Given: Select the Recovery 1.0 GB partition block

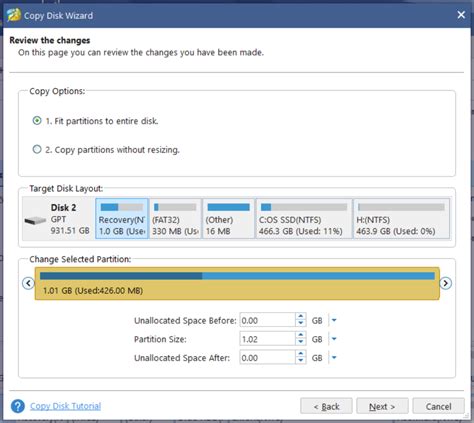Looking at the screenshot, I should [x=122, y=219].
